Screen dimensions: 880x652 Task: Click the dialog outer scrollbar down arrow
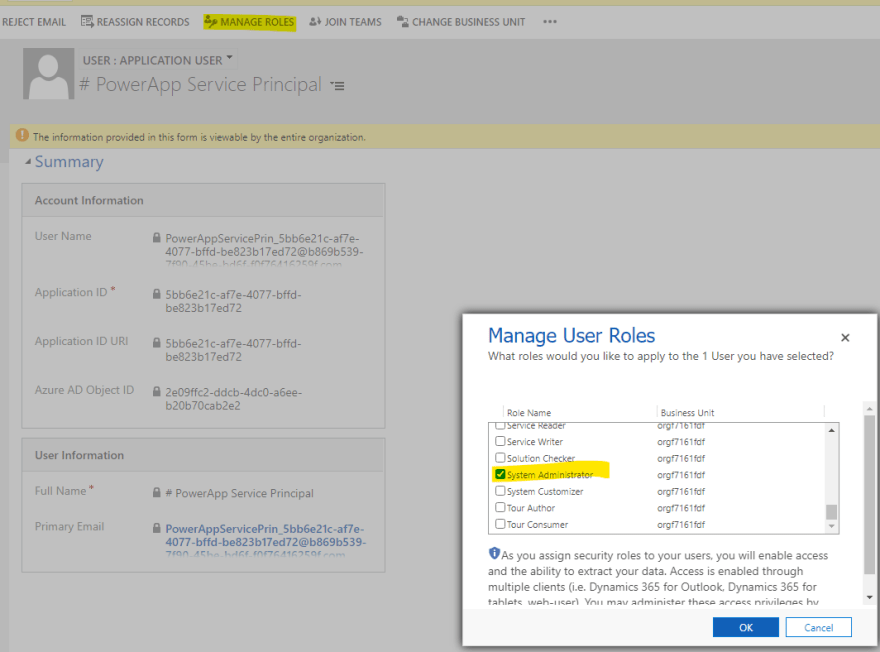click(869, 597)
